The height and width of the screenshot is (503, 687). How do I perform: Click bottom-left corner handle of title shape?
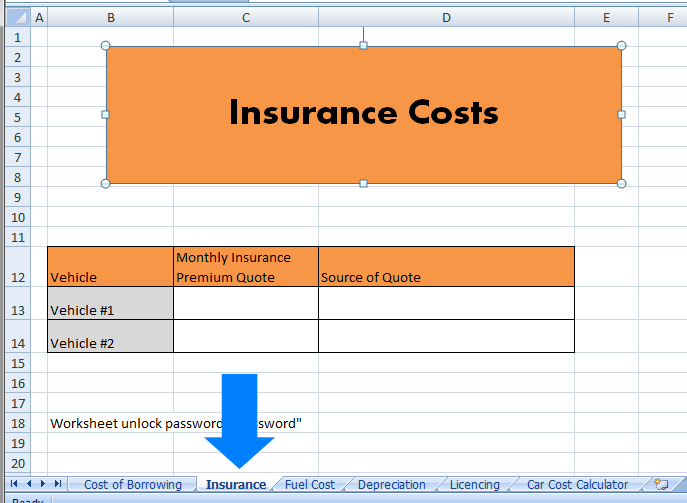pyautogui.click(x=105, y=184)
